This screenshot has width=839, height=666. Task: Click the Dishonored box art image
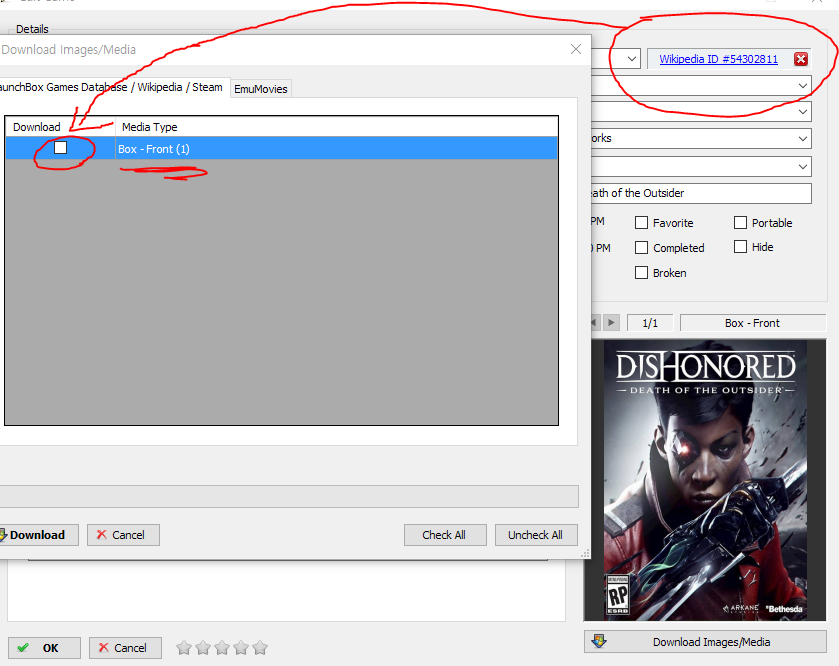click(705, 480)
